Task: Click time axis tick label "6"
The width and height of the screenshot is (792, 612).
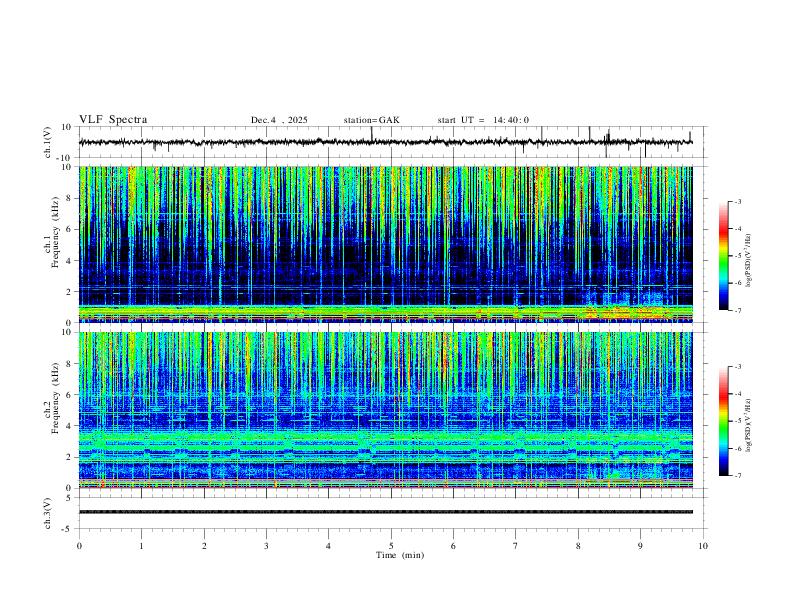Action: [x=453, y=546]
